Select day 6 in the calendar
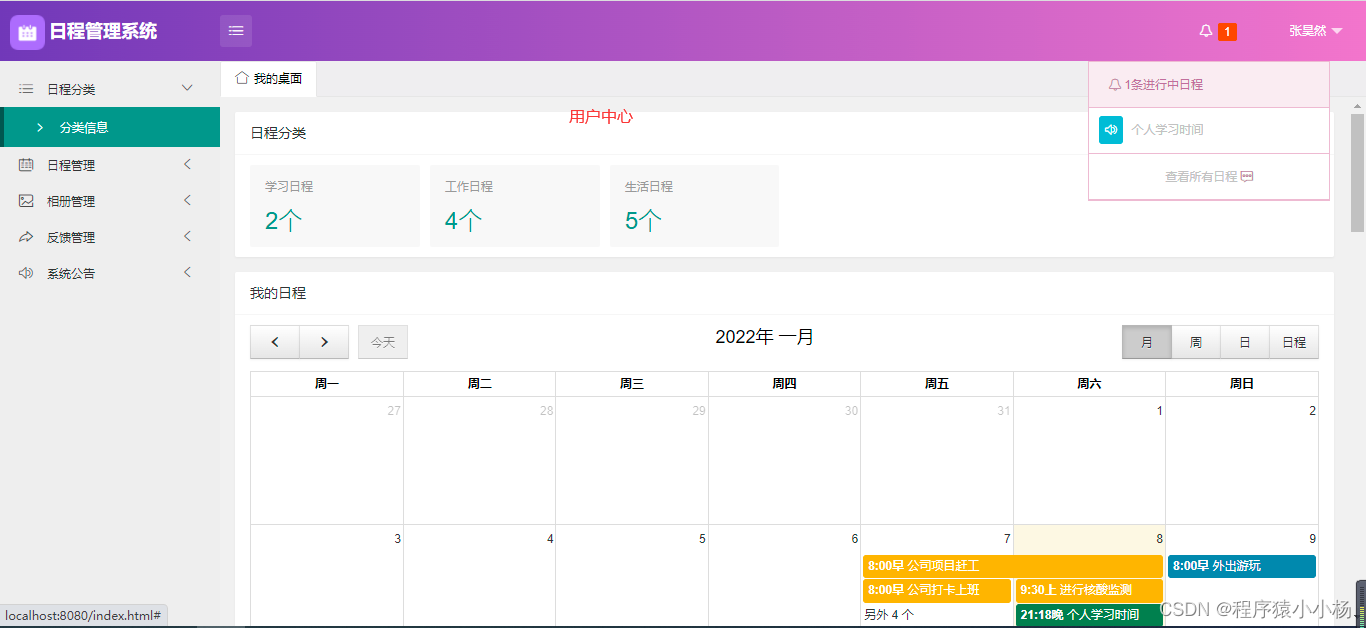This screenshot has height=628, width=1366. point(854,539)
